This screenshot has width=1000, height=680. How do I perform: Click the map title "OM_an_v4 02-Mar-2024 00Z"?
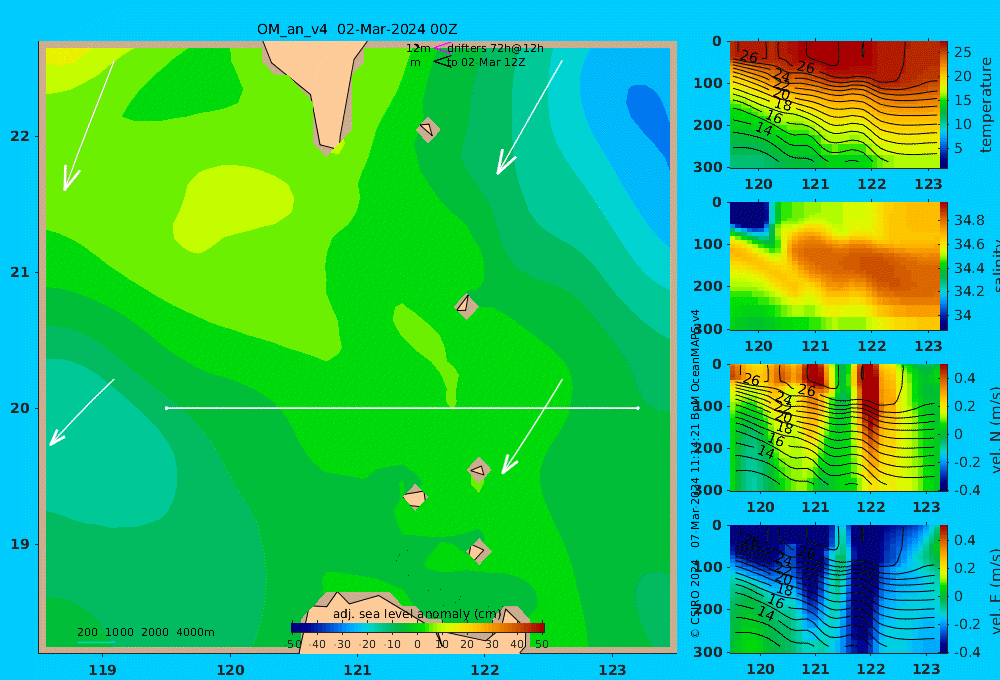point(357,29)
